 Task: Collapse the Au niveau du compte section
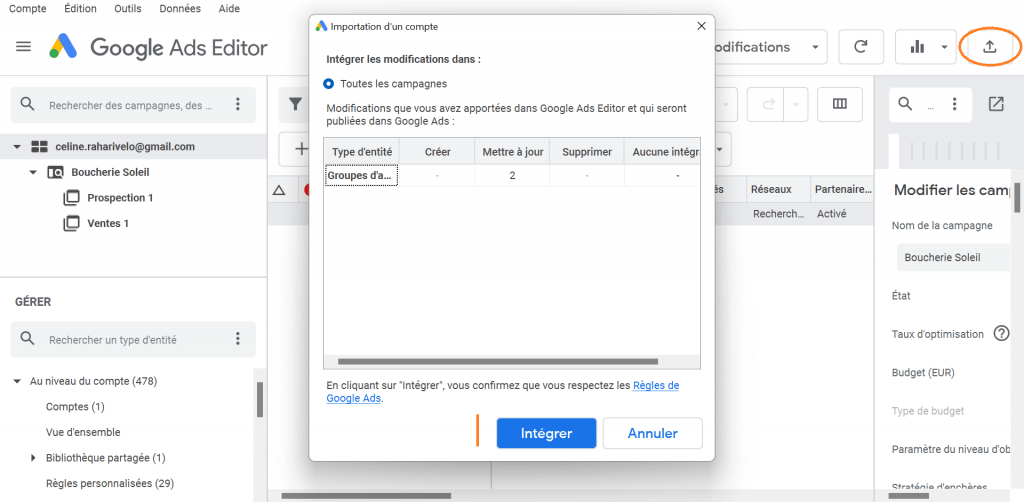coord(17,381)
